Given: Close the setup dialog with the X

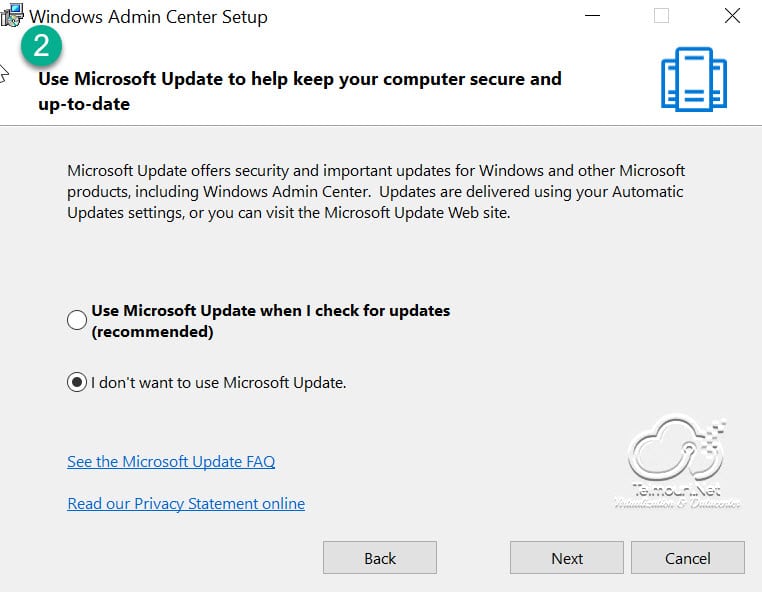Looking at the screenshot, I should pos(732,16).
